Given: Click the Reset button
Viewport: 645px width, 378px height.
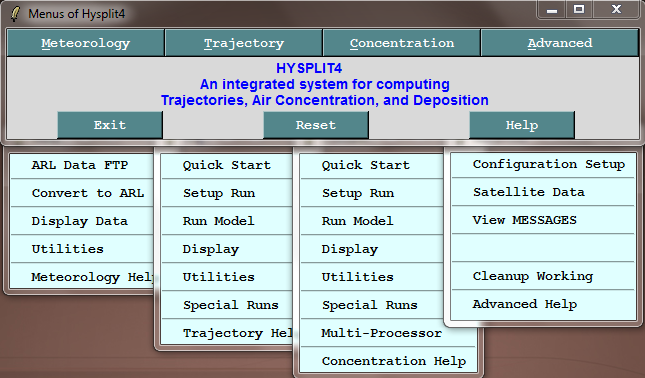Looking at the screenshot, I should pyautogui.click(x=316, y=125).
